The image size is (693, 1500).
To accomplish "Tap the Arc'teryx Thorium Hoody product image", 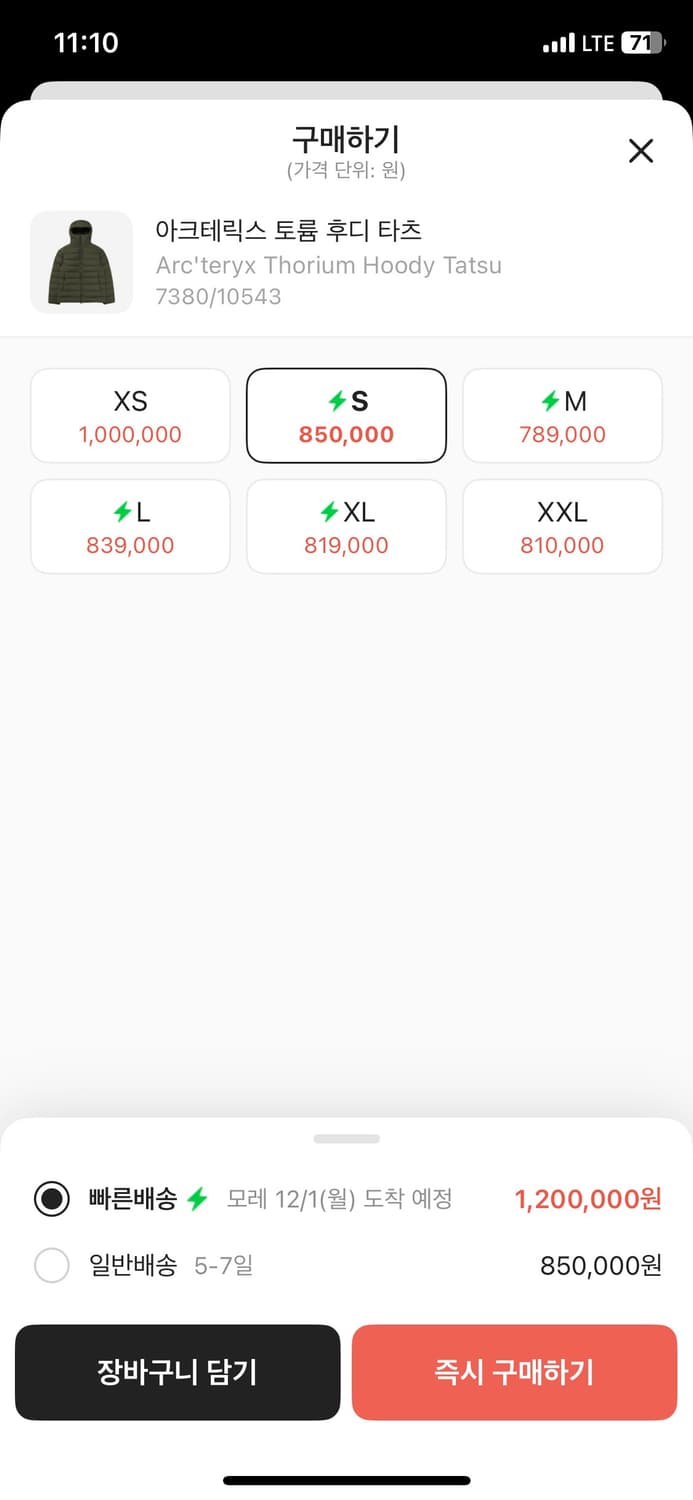I will tap(81, 262).
